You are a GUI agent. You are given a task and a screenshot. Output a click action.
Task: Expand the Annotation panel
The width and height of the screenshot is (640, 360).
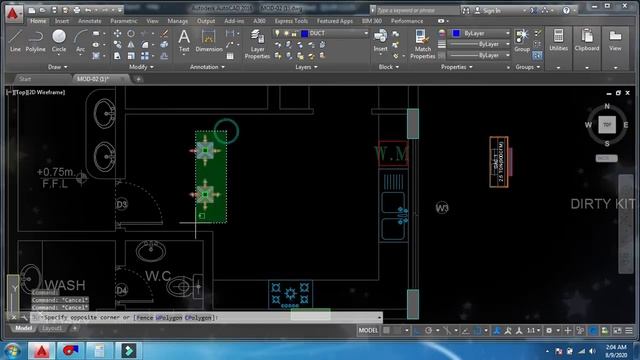click(207, 67)
